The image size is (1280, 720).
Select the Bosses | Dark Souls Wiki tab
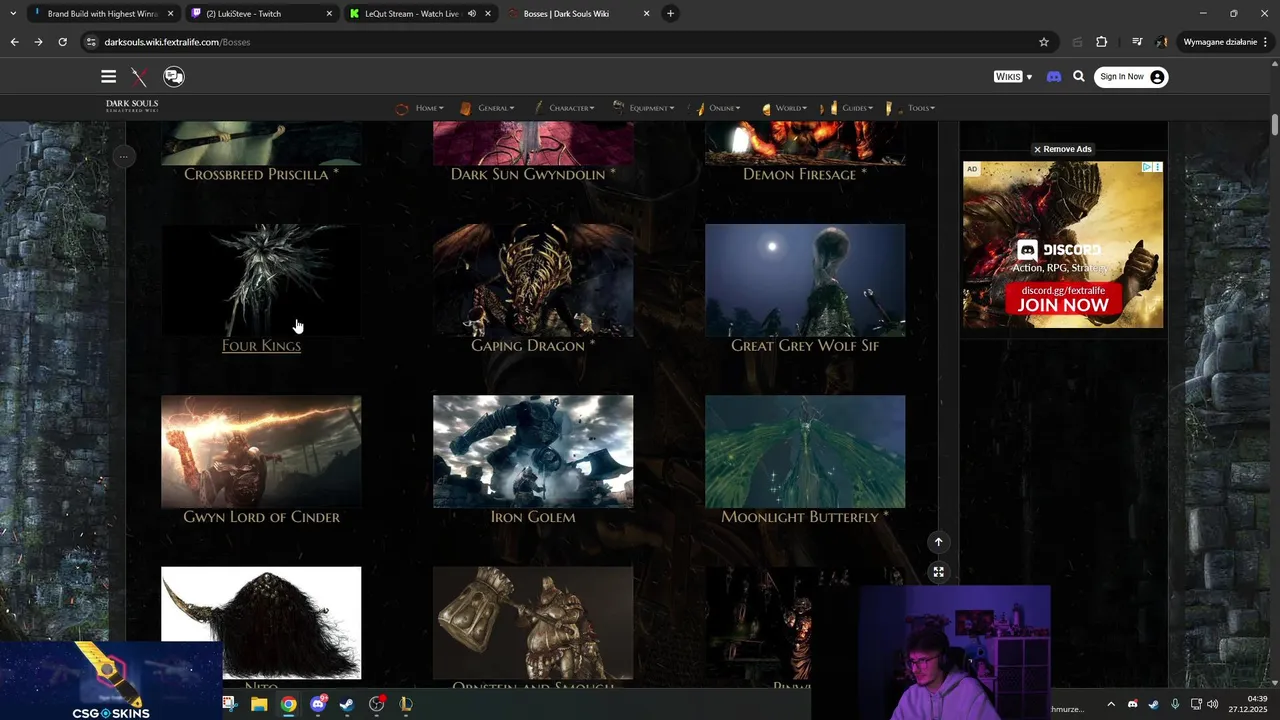[580, 14]
